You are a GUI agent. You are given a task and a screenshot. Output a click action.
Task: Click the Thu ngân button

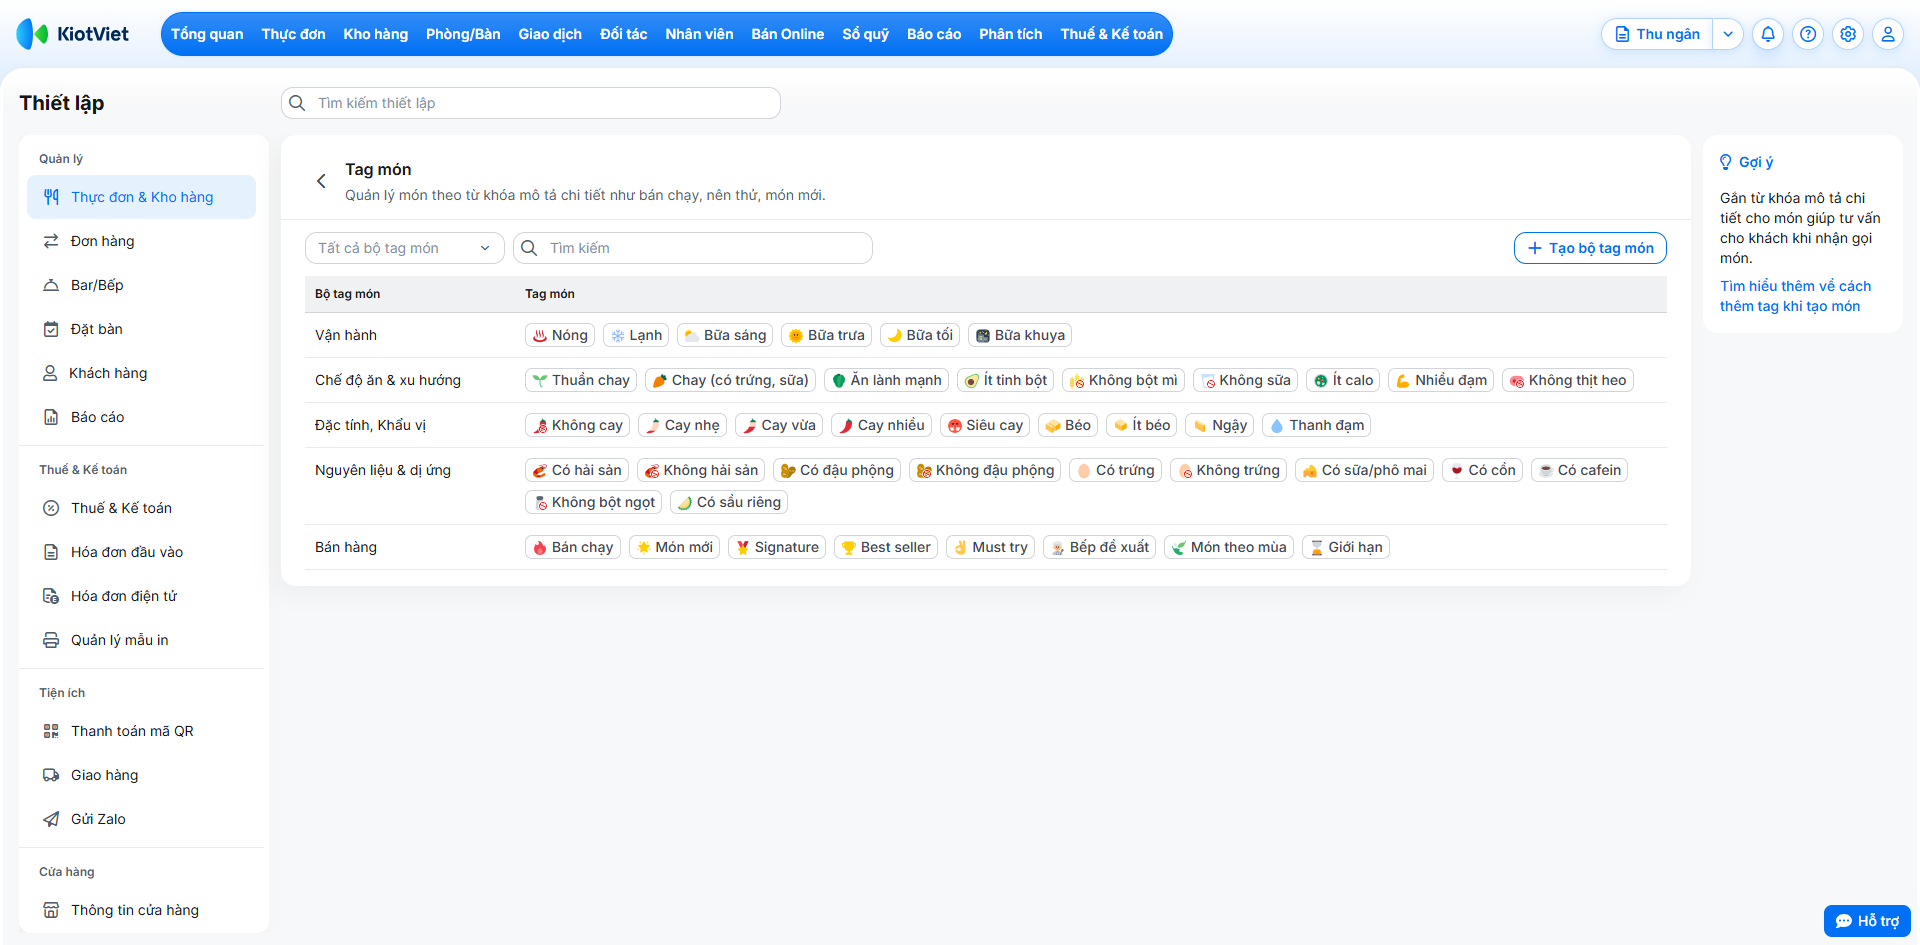1658,34
